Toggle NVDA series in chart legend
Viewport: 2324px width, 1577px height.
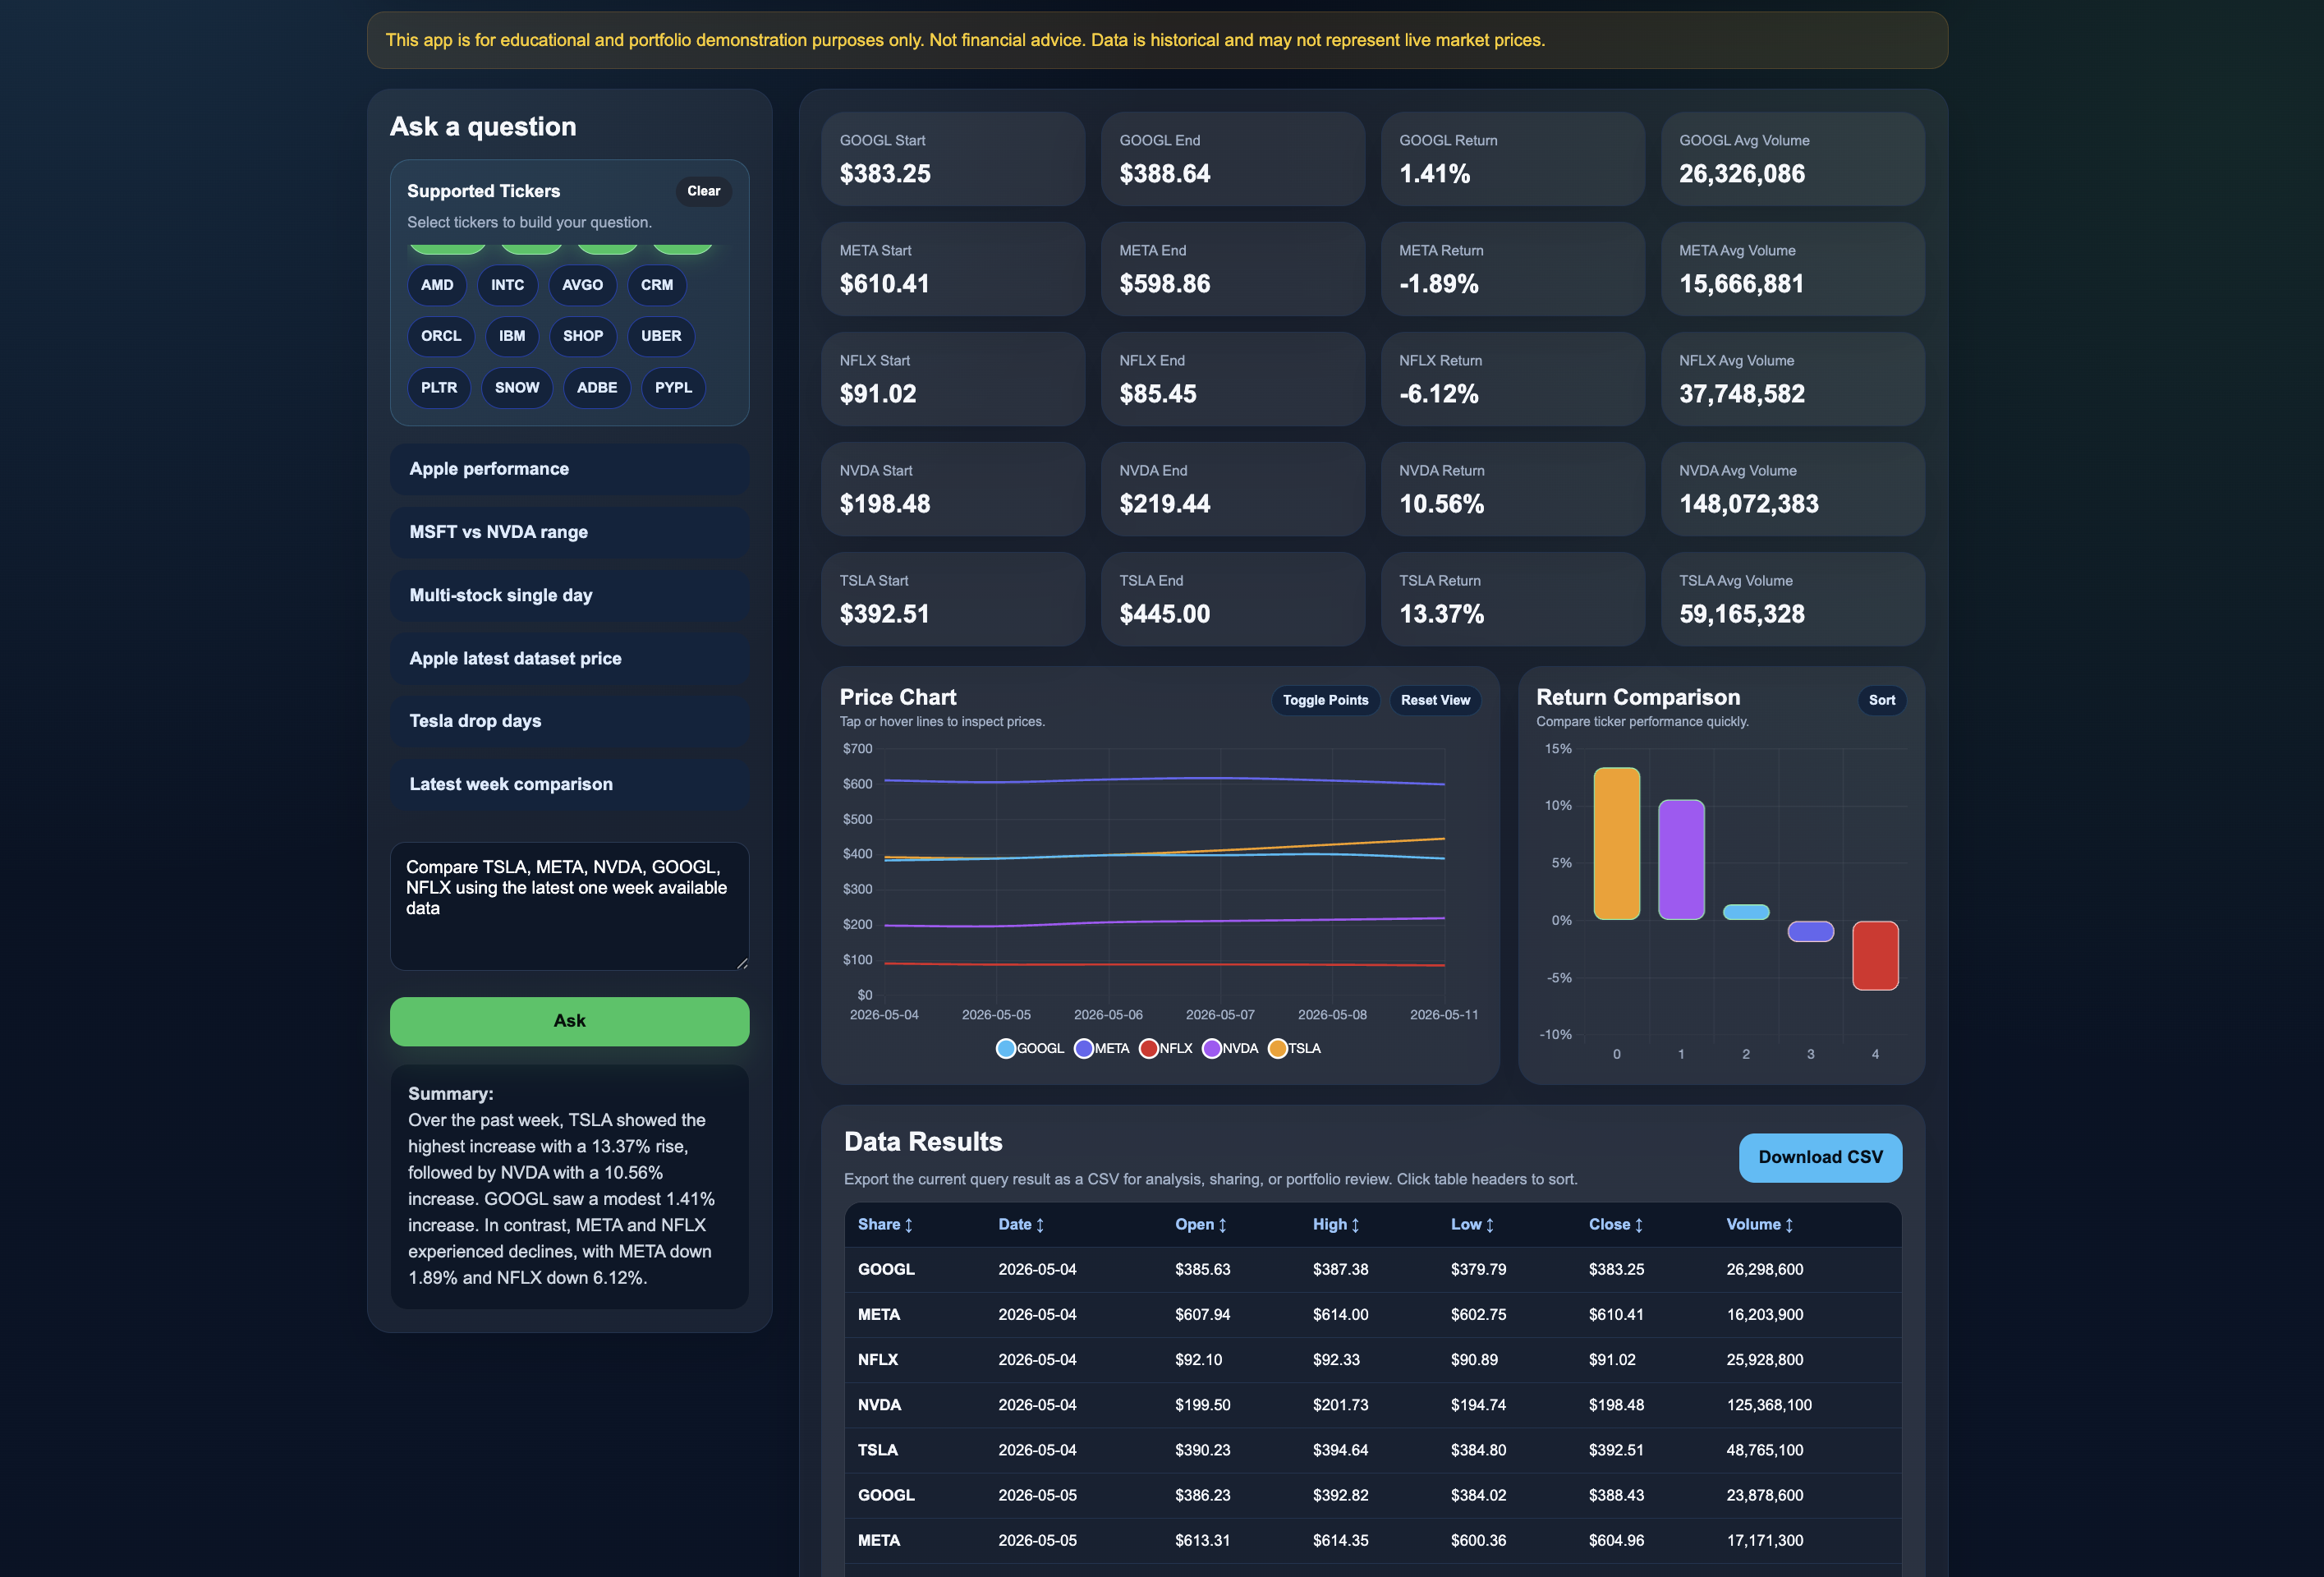(x=1230, y=1048)
